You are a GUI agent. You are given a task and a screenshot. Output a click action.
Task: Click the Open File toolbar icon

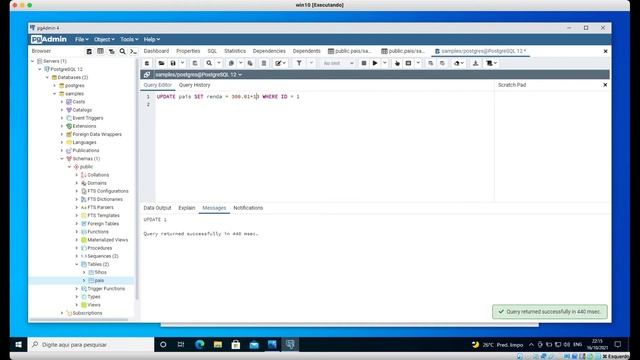click(161, 63)
